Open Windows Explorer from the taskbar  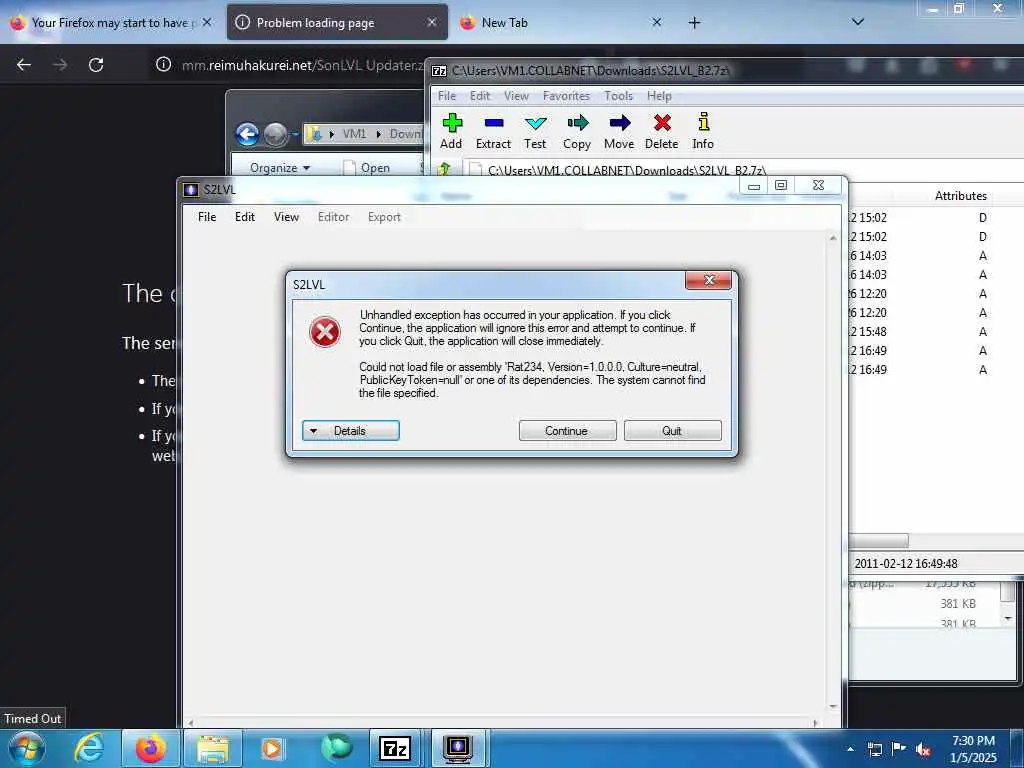(x=213, y=748)
